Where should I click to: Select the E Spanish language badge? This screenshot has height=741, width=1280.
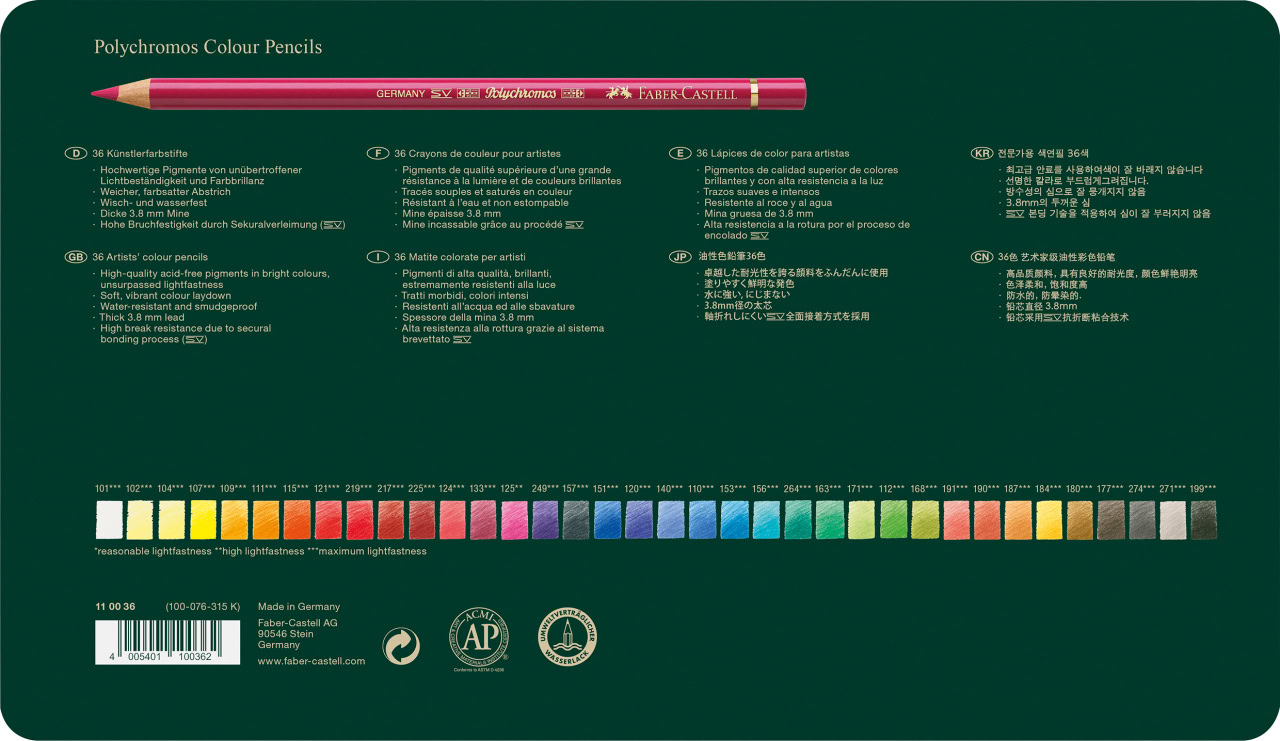680,154
